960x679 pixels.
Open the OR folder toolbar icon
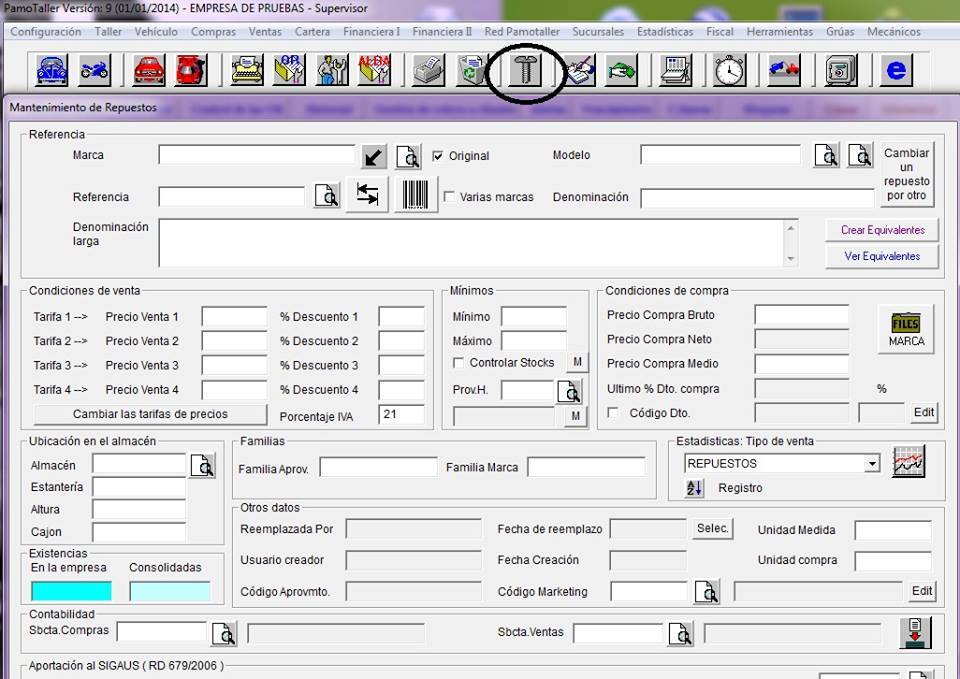click(290, 70)
